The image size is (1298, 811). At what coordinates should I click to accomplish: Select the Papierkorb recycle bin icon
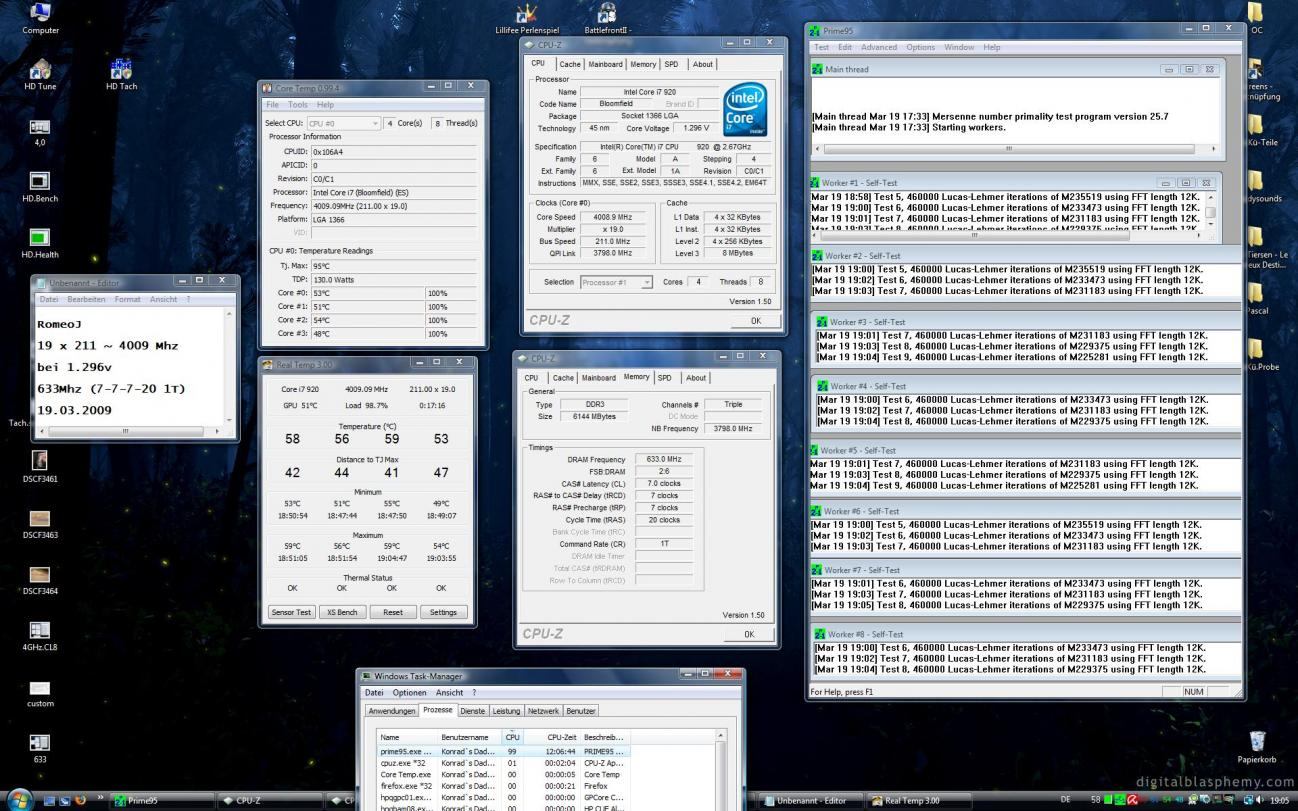pyautogui.click(x=1257, y=747)
